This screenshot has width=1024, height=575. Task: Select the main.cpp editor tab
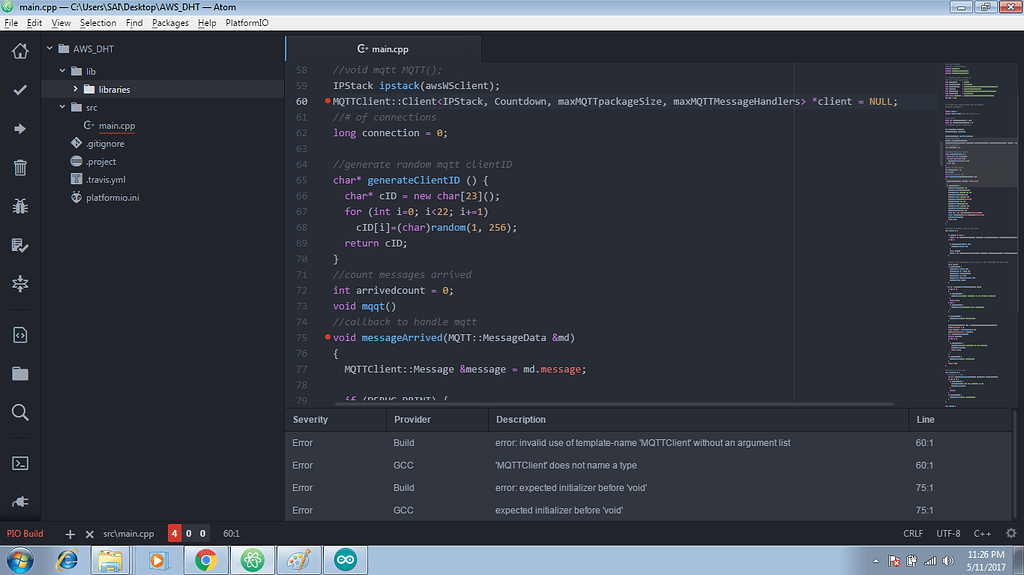pyautogui.click(x=383, y=49)
